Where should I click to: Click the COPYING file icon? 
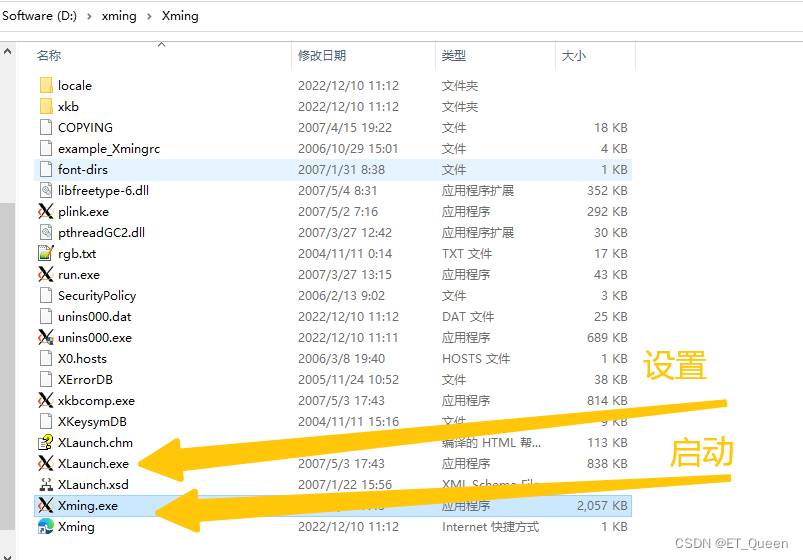click(x=46, y=128)
